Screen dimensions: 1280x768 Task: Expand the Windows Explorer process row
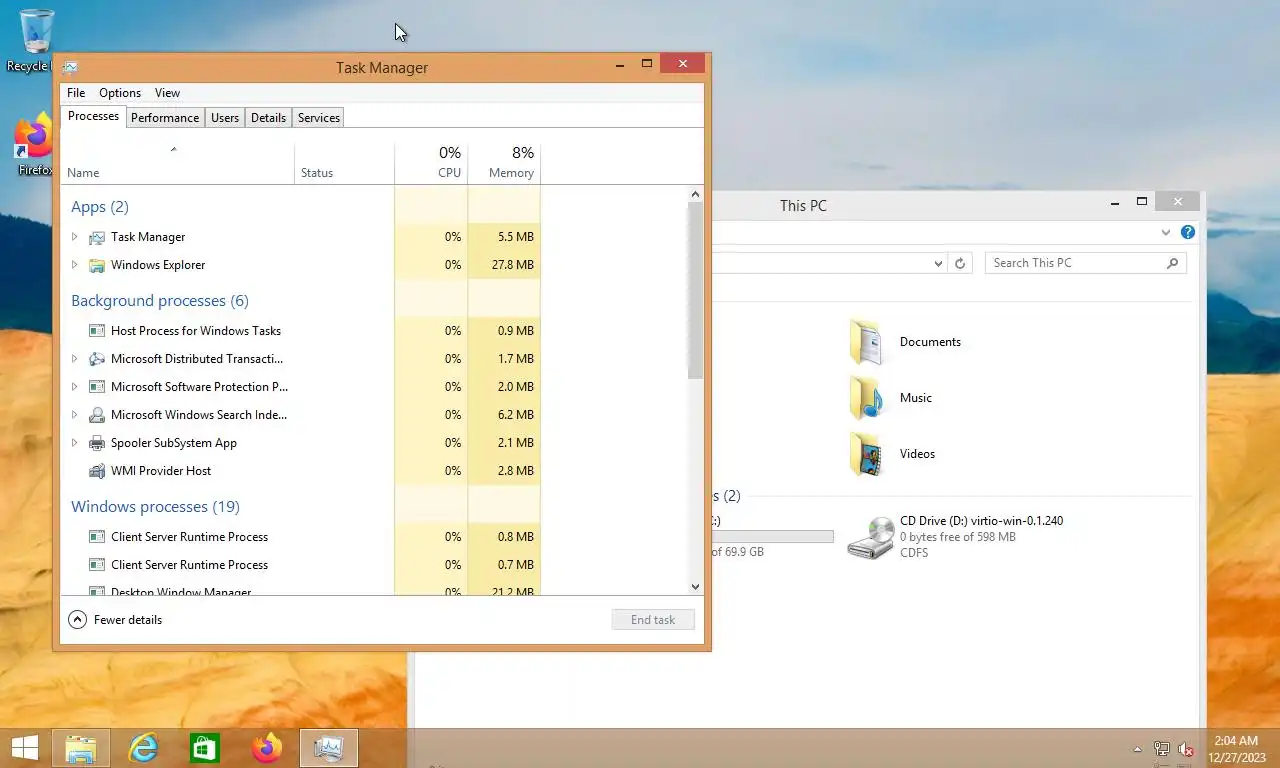click(74, 265)
